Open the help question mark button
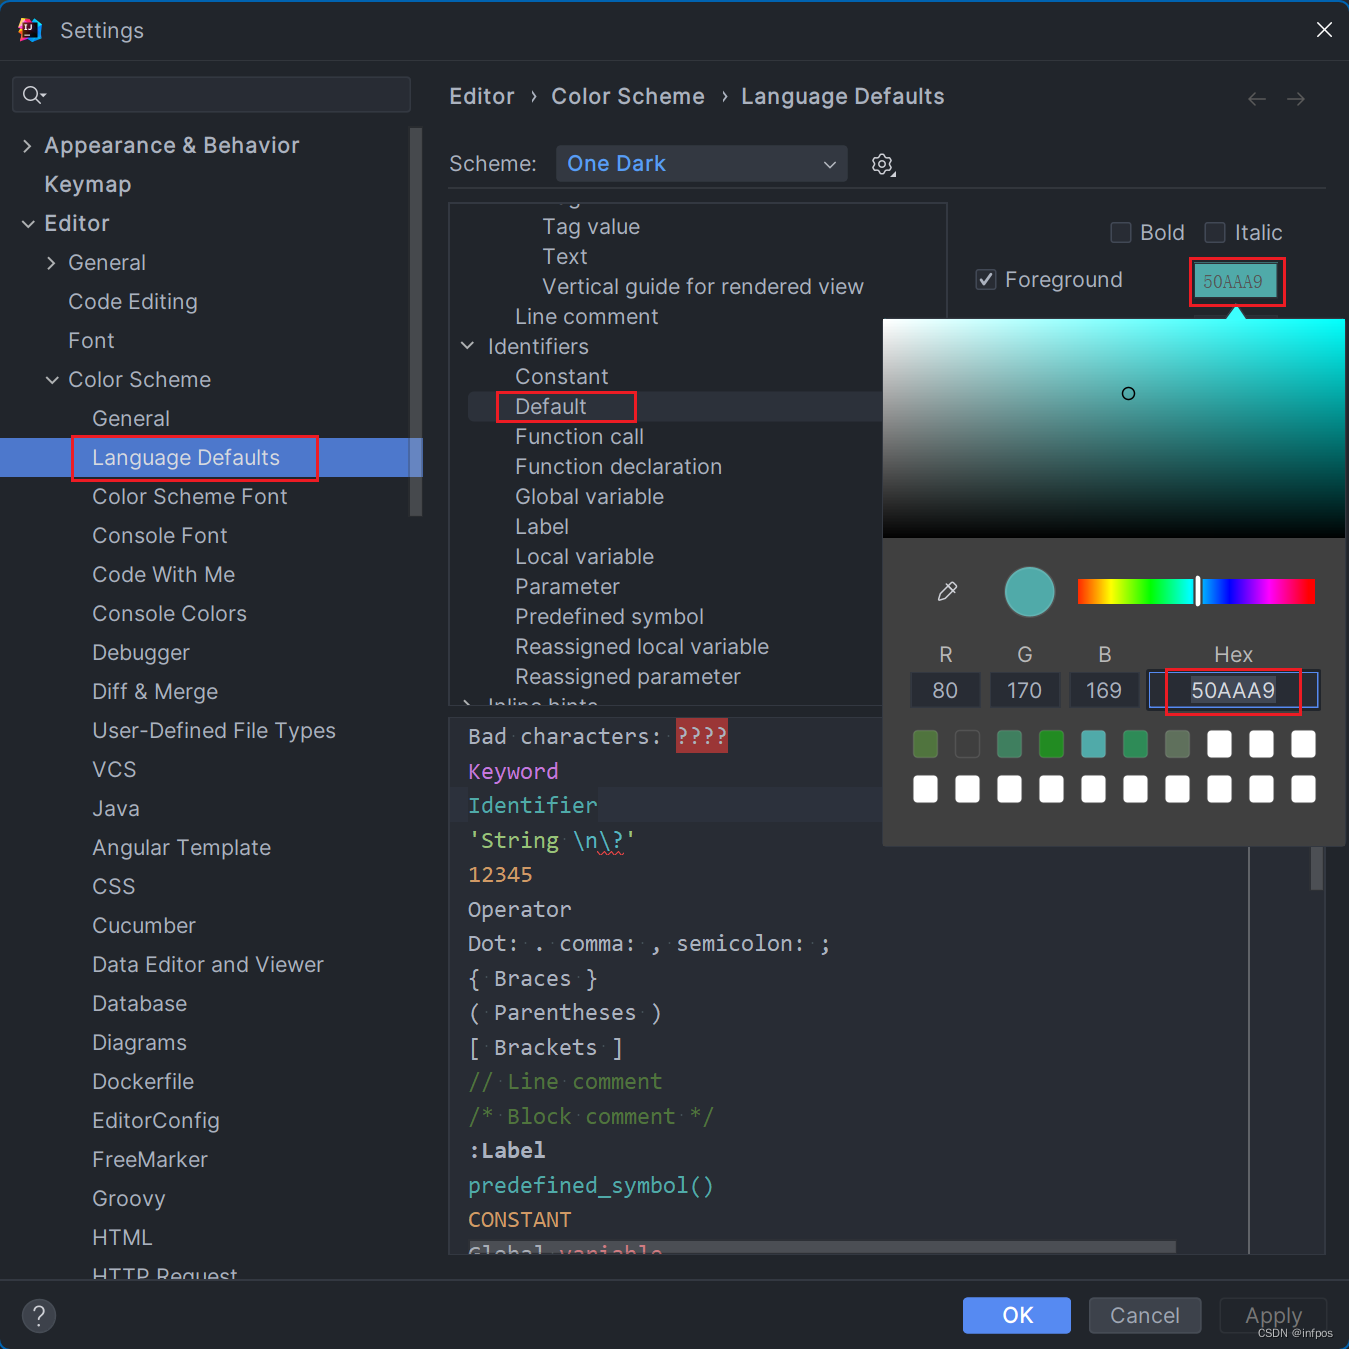 (x=39, y=1315)
